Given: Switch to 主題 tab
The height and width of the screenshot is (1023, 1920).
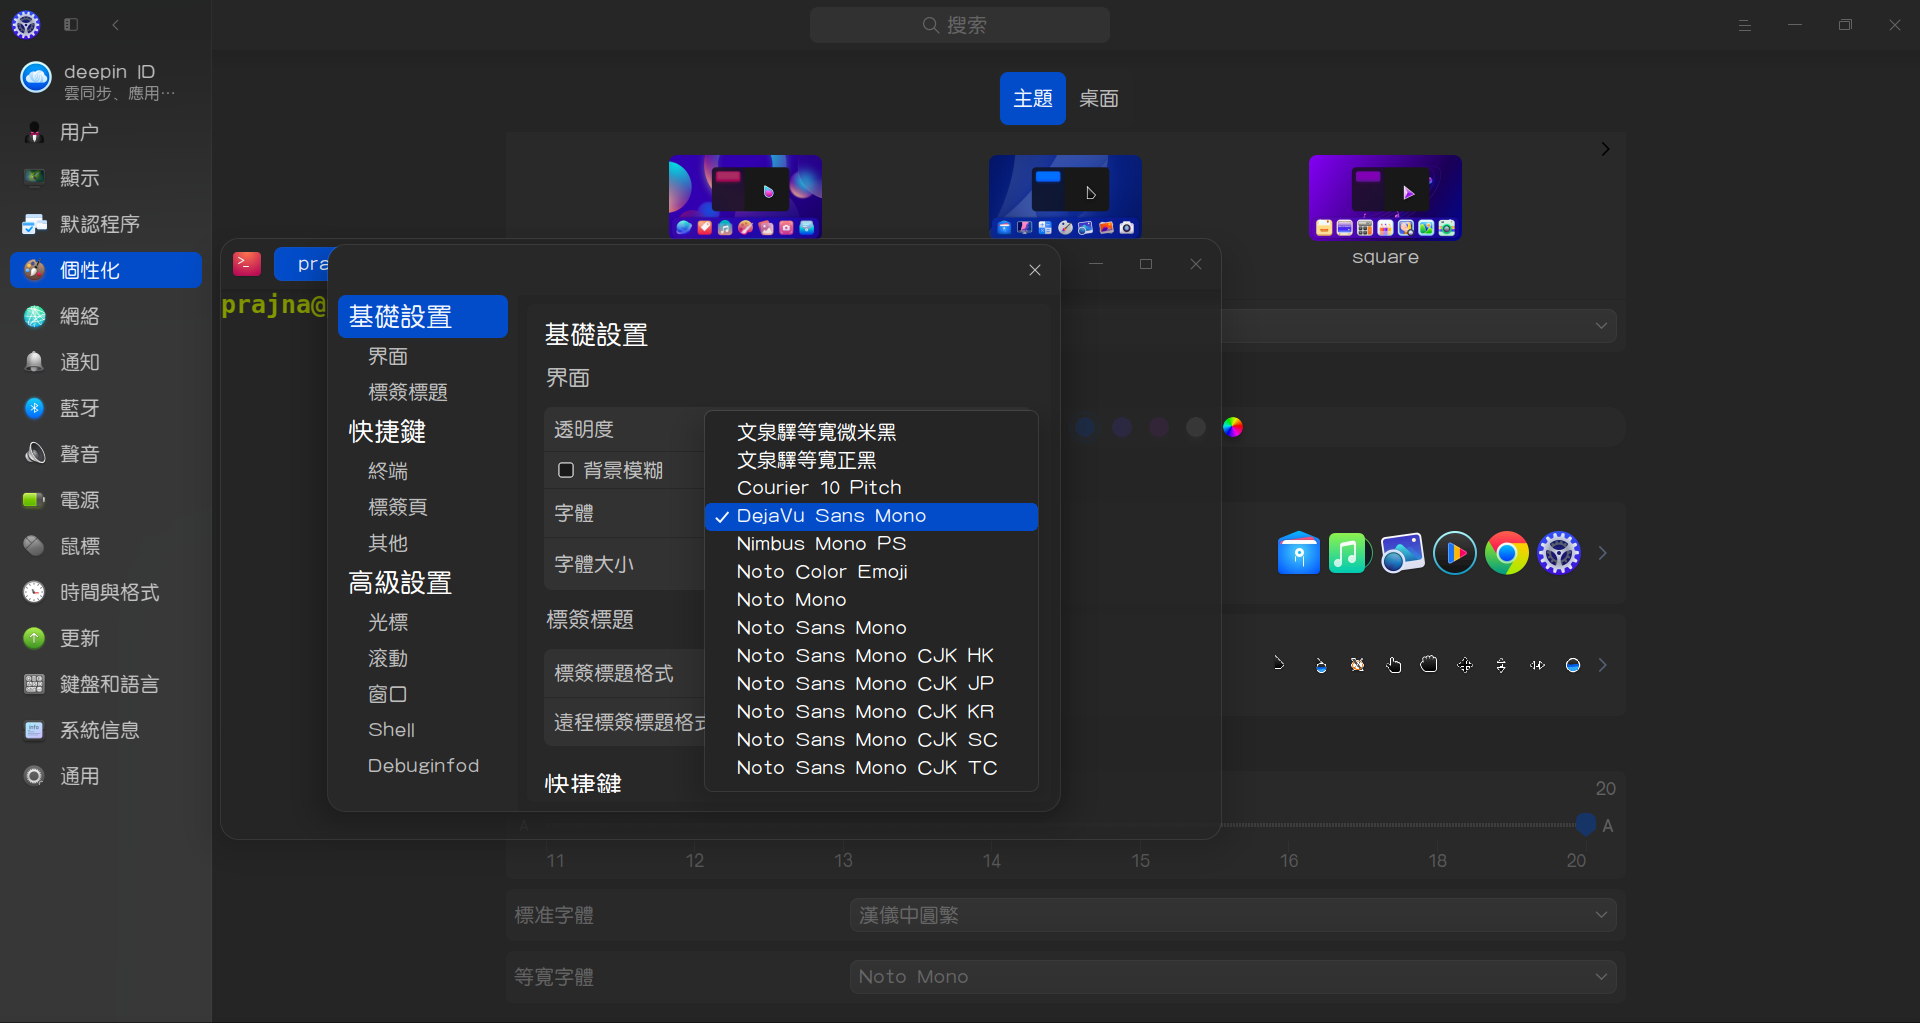Looking at the screenshot, I should tap(1033, 98).
